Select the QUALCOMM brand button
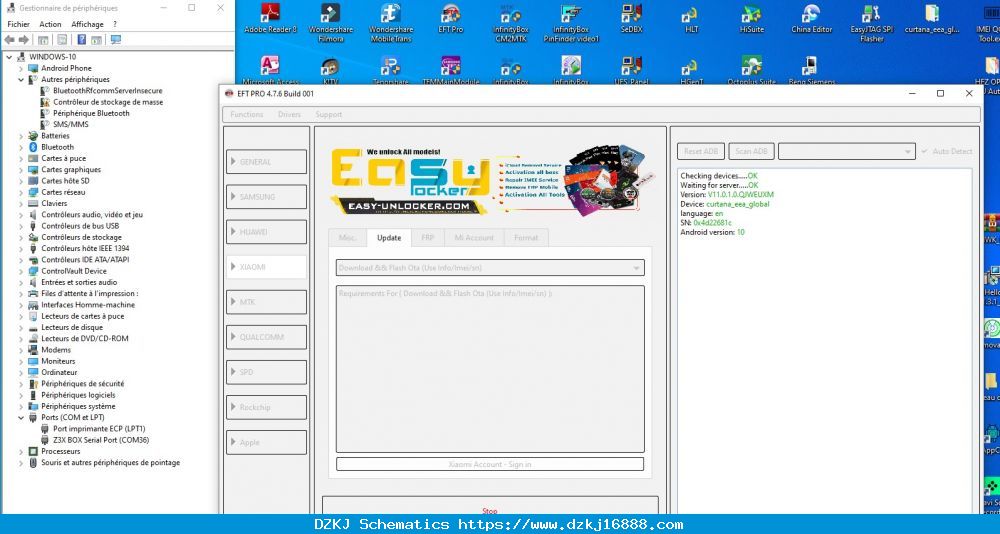Viewport: 1000px width, 534px height. tap(267, 337)
